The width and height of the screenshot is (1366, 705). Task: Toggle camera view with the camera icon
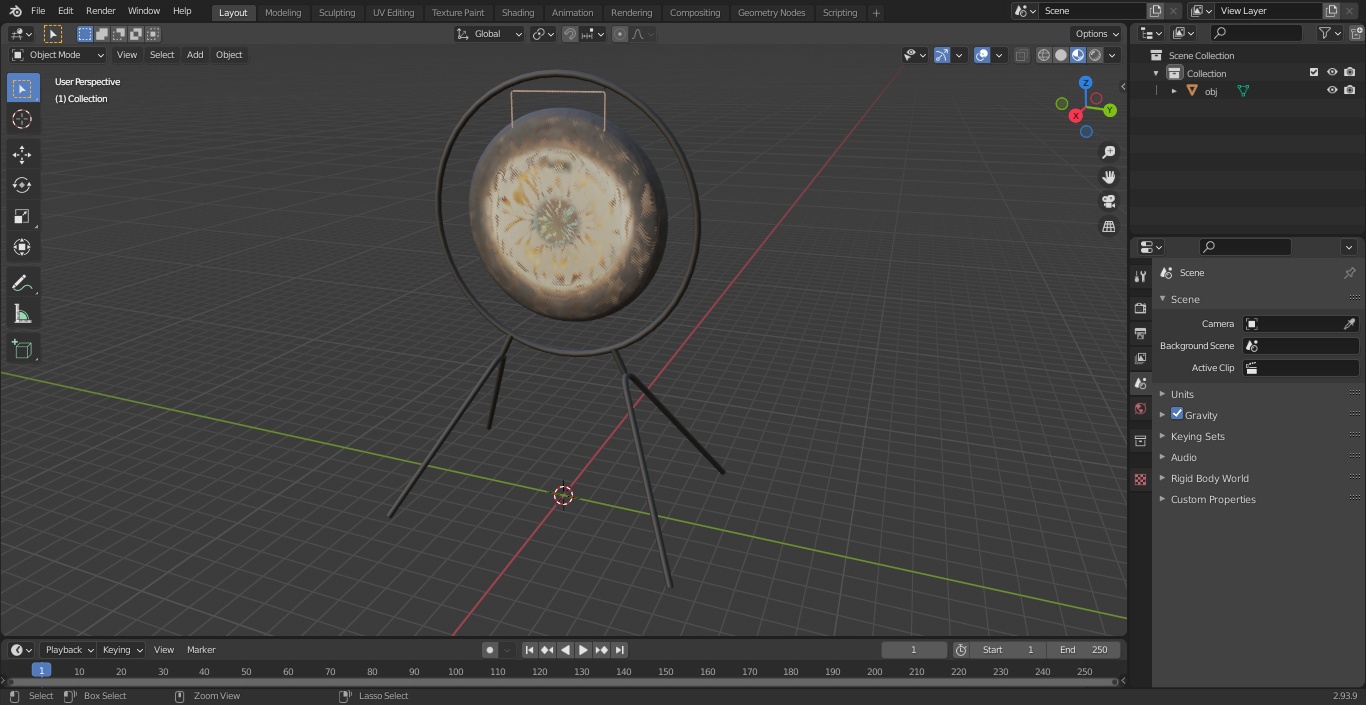[x=1108, y=202]
